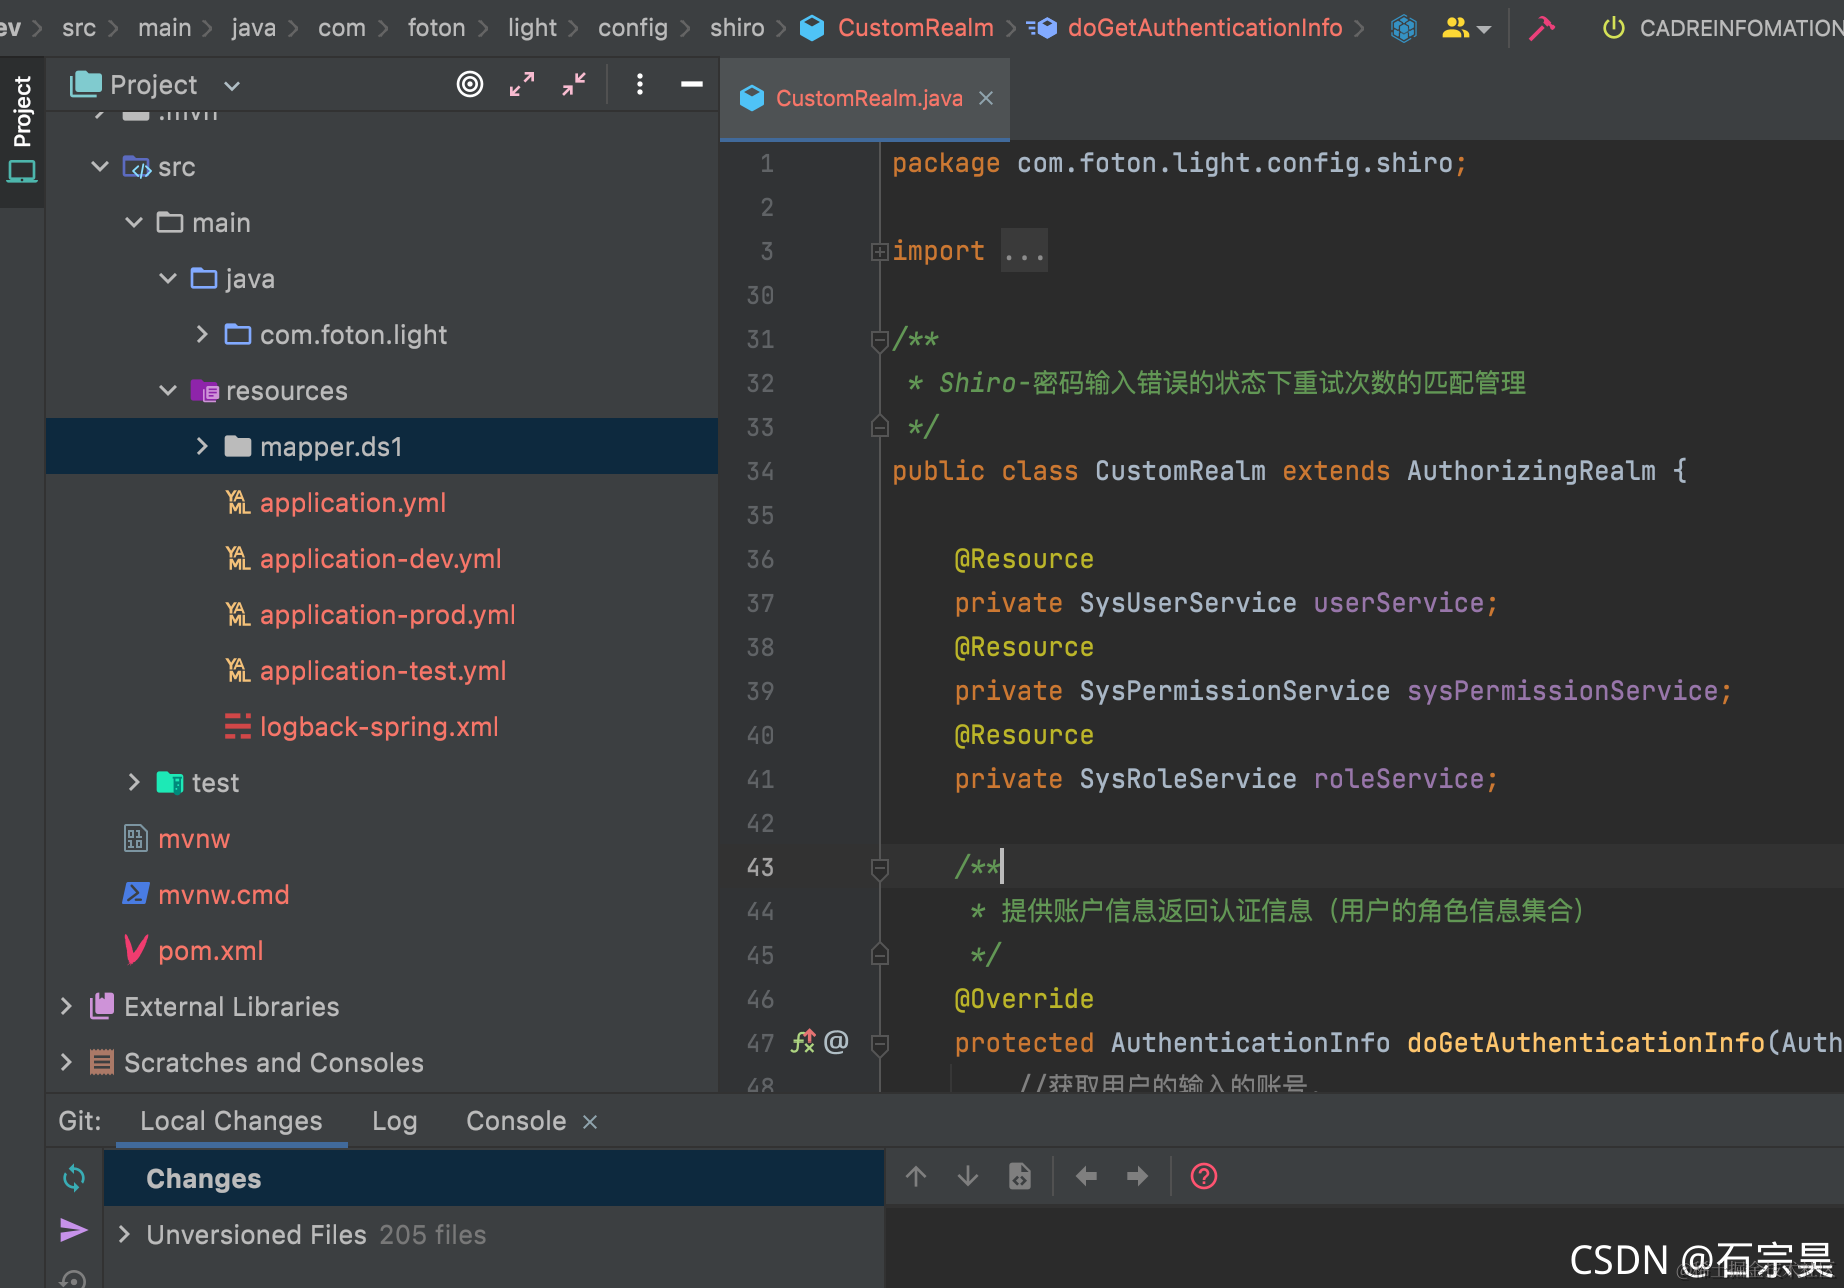Click the monitor icon in left tool stripe

click(22, 172)
